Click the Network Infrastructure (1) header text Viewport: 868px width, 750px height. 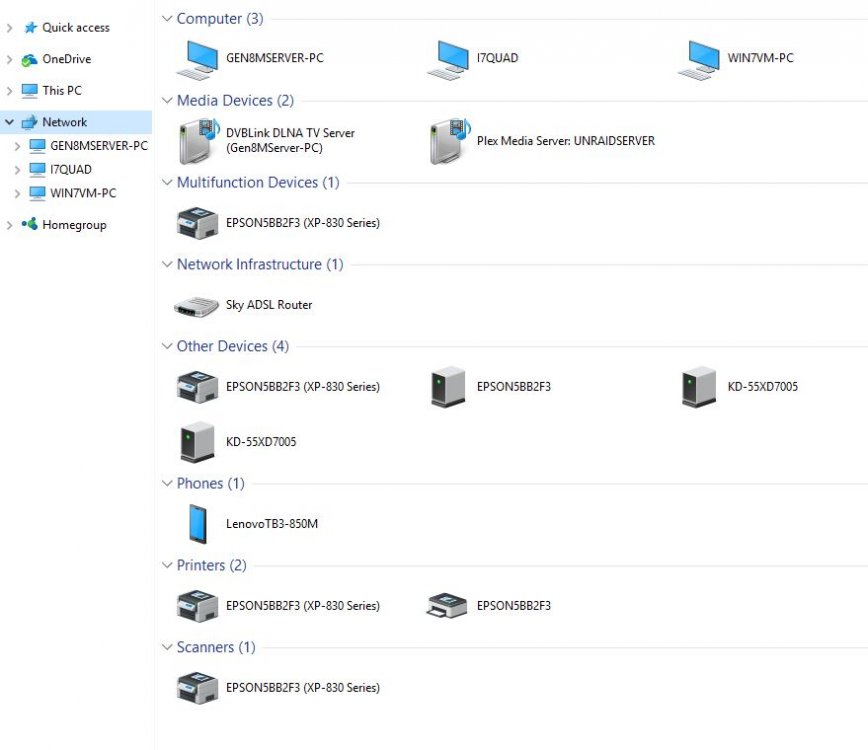[x=260, y=264]
